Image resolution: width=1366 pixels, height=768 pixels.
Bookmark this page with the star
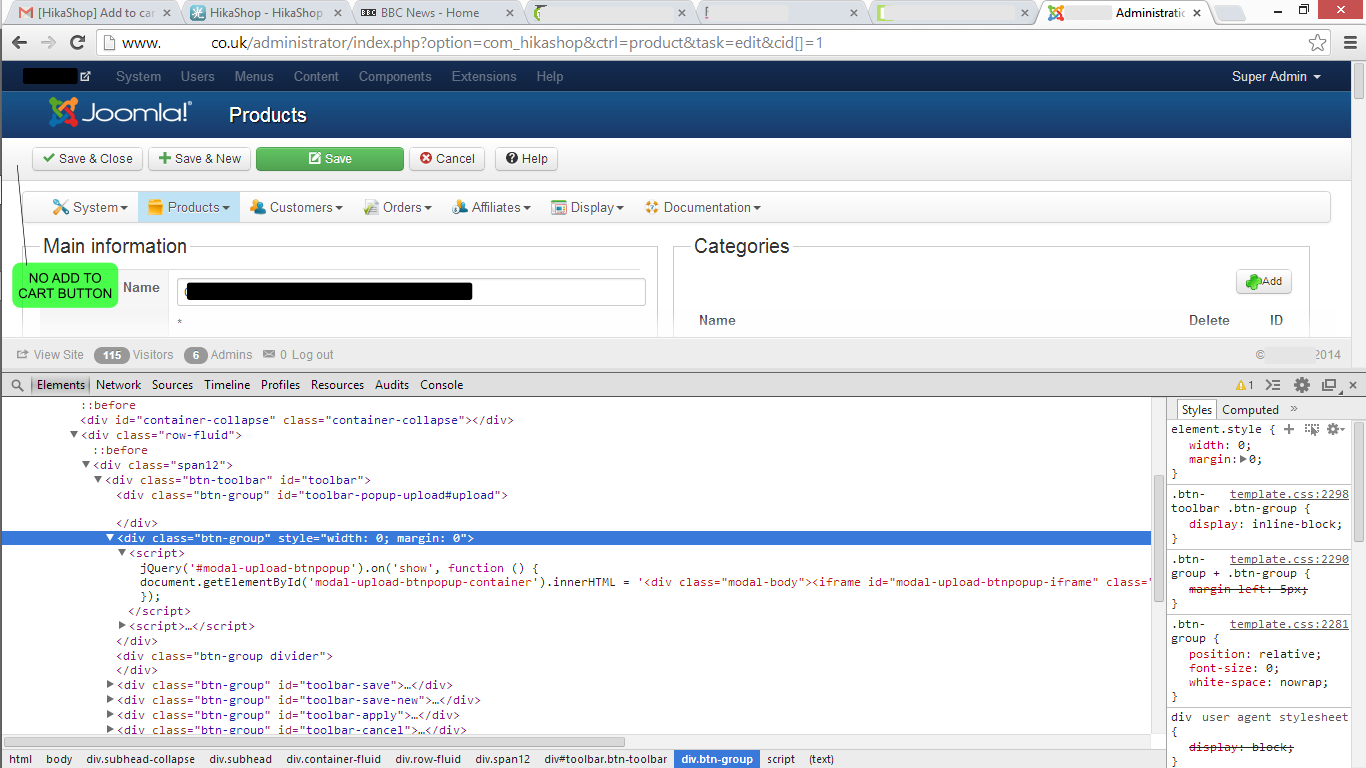click(x=1318, y=43)
